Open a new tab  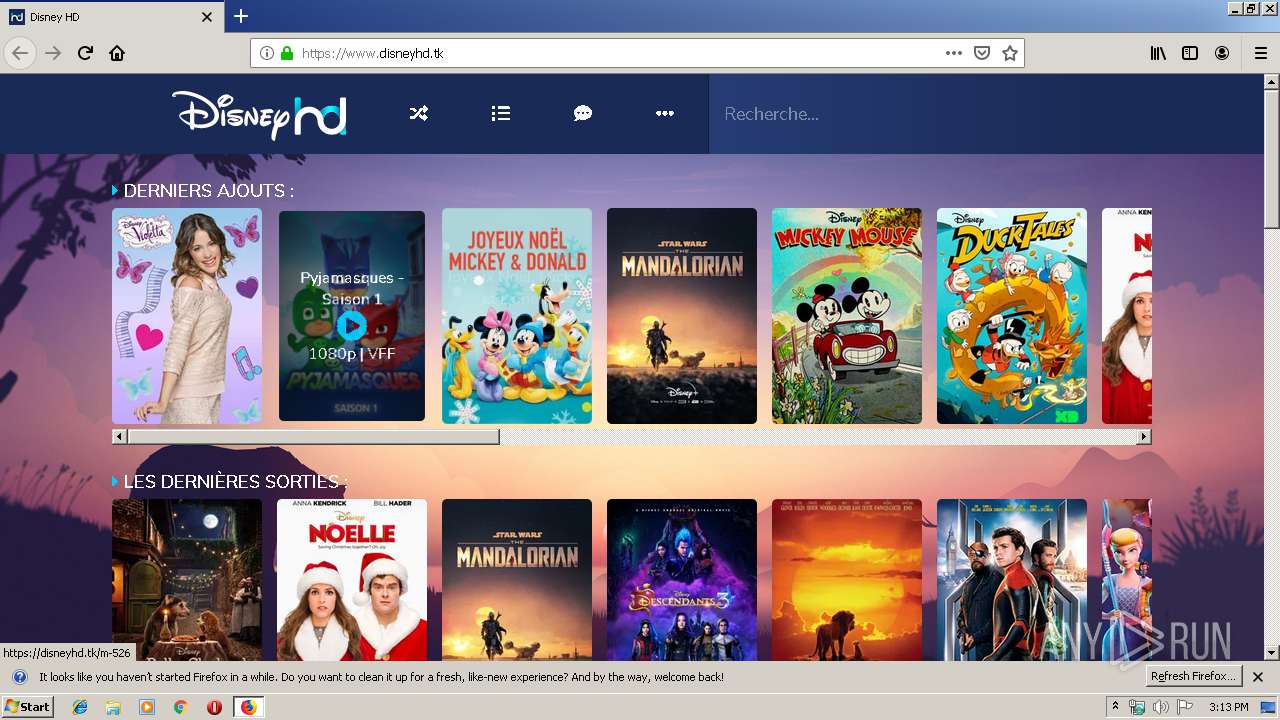pyautogui.click(x=241, y=16)
